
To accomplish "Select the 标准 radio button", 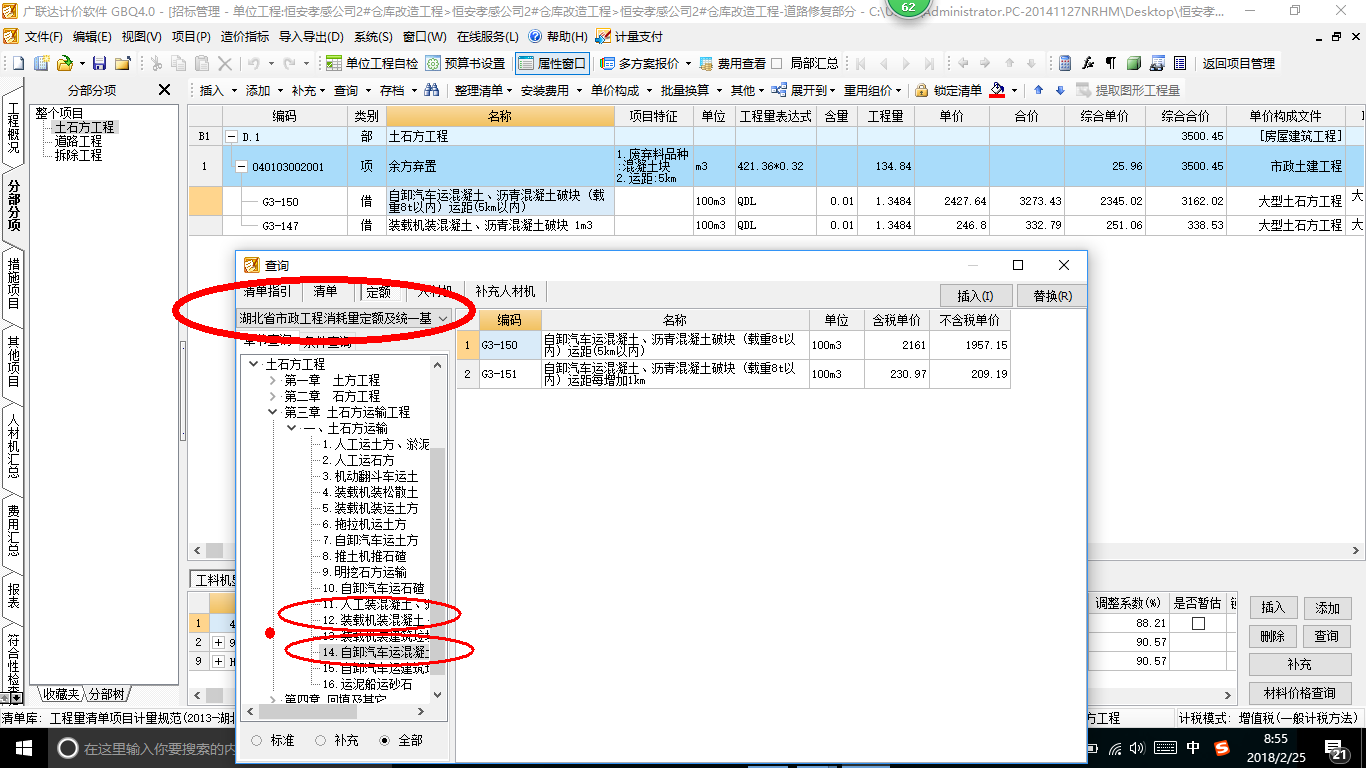I will [x=257, y=740].
